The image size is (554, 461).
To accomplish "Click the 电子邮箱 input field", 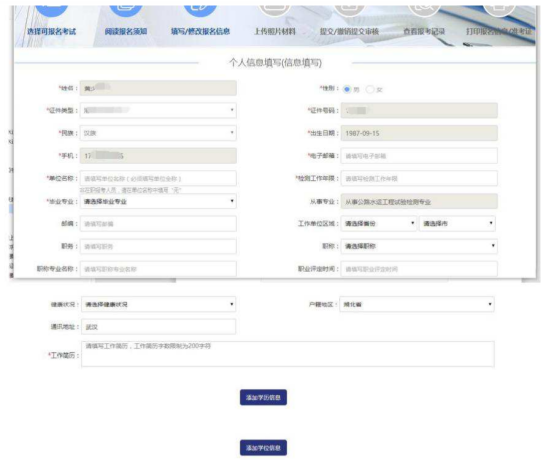I will click(419, 156).
